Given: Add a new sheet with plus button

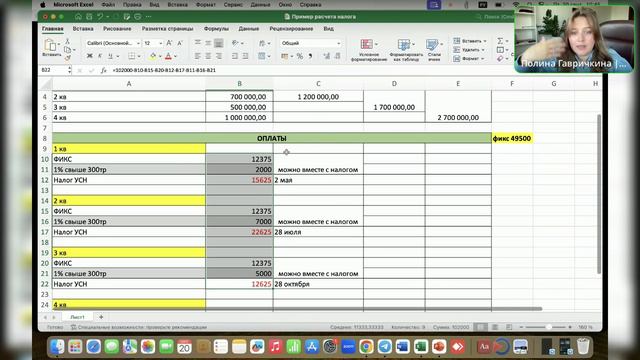Looking at the screenshot, I should pos(101,317).
